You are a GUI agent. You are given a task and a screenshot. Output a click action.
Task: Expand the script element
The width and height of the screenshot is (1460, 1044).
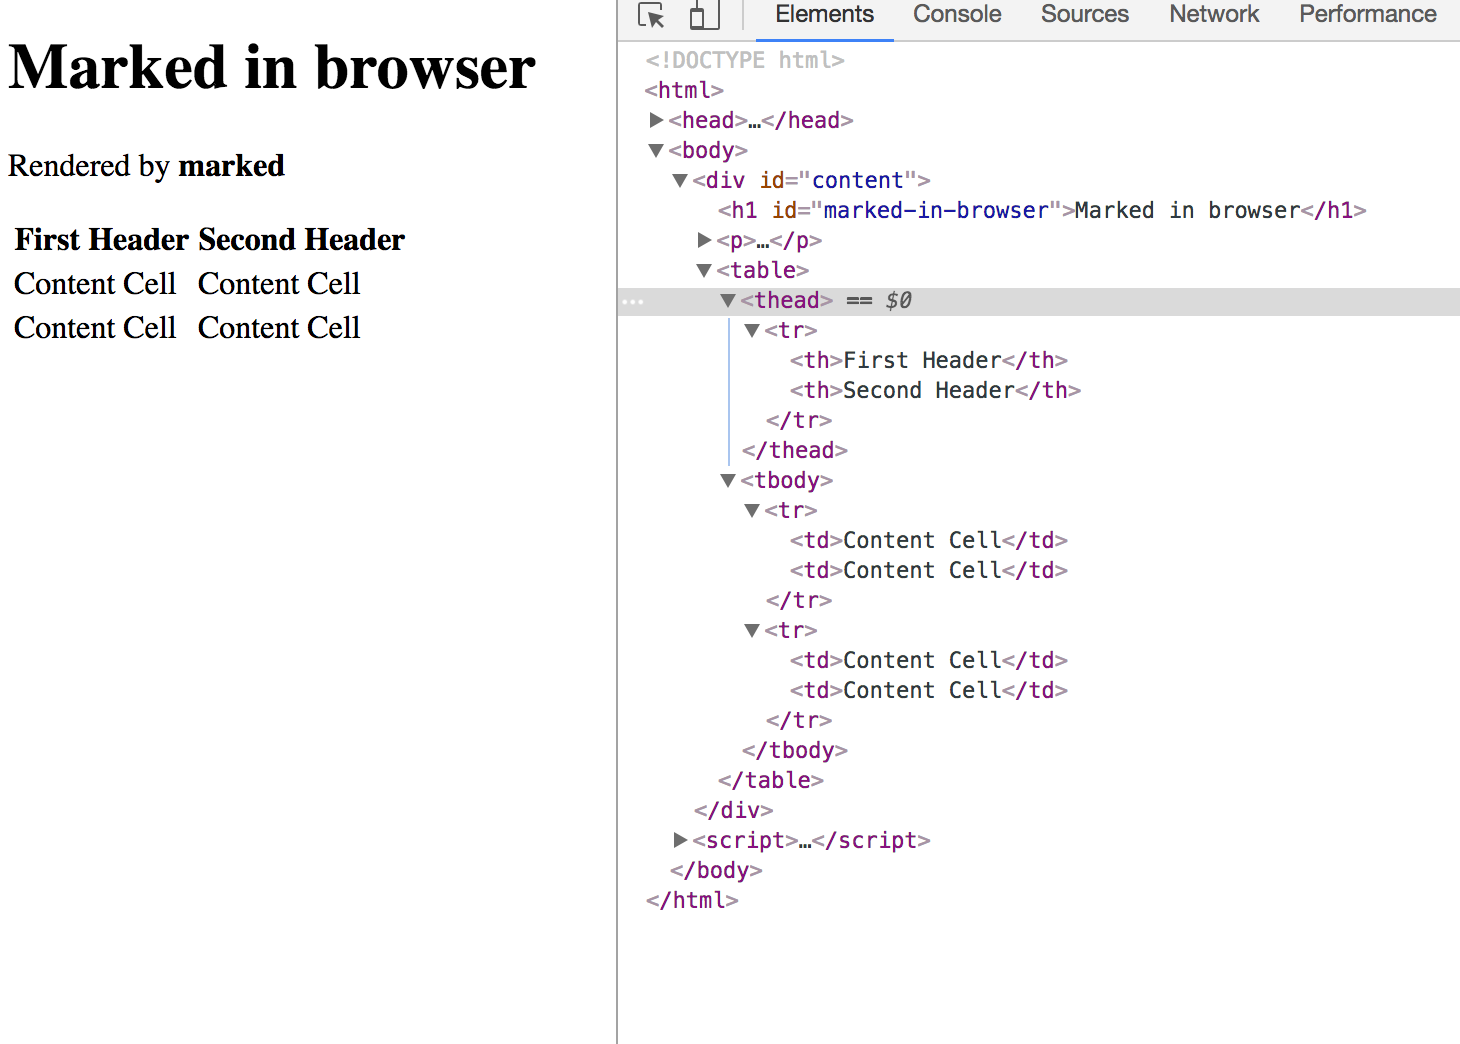point(680,840)
